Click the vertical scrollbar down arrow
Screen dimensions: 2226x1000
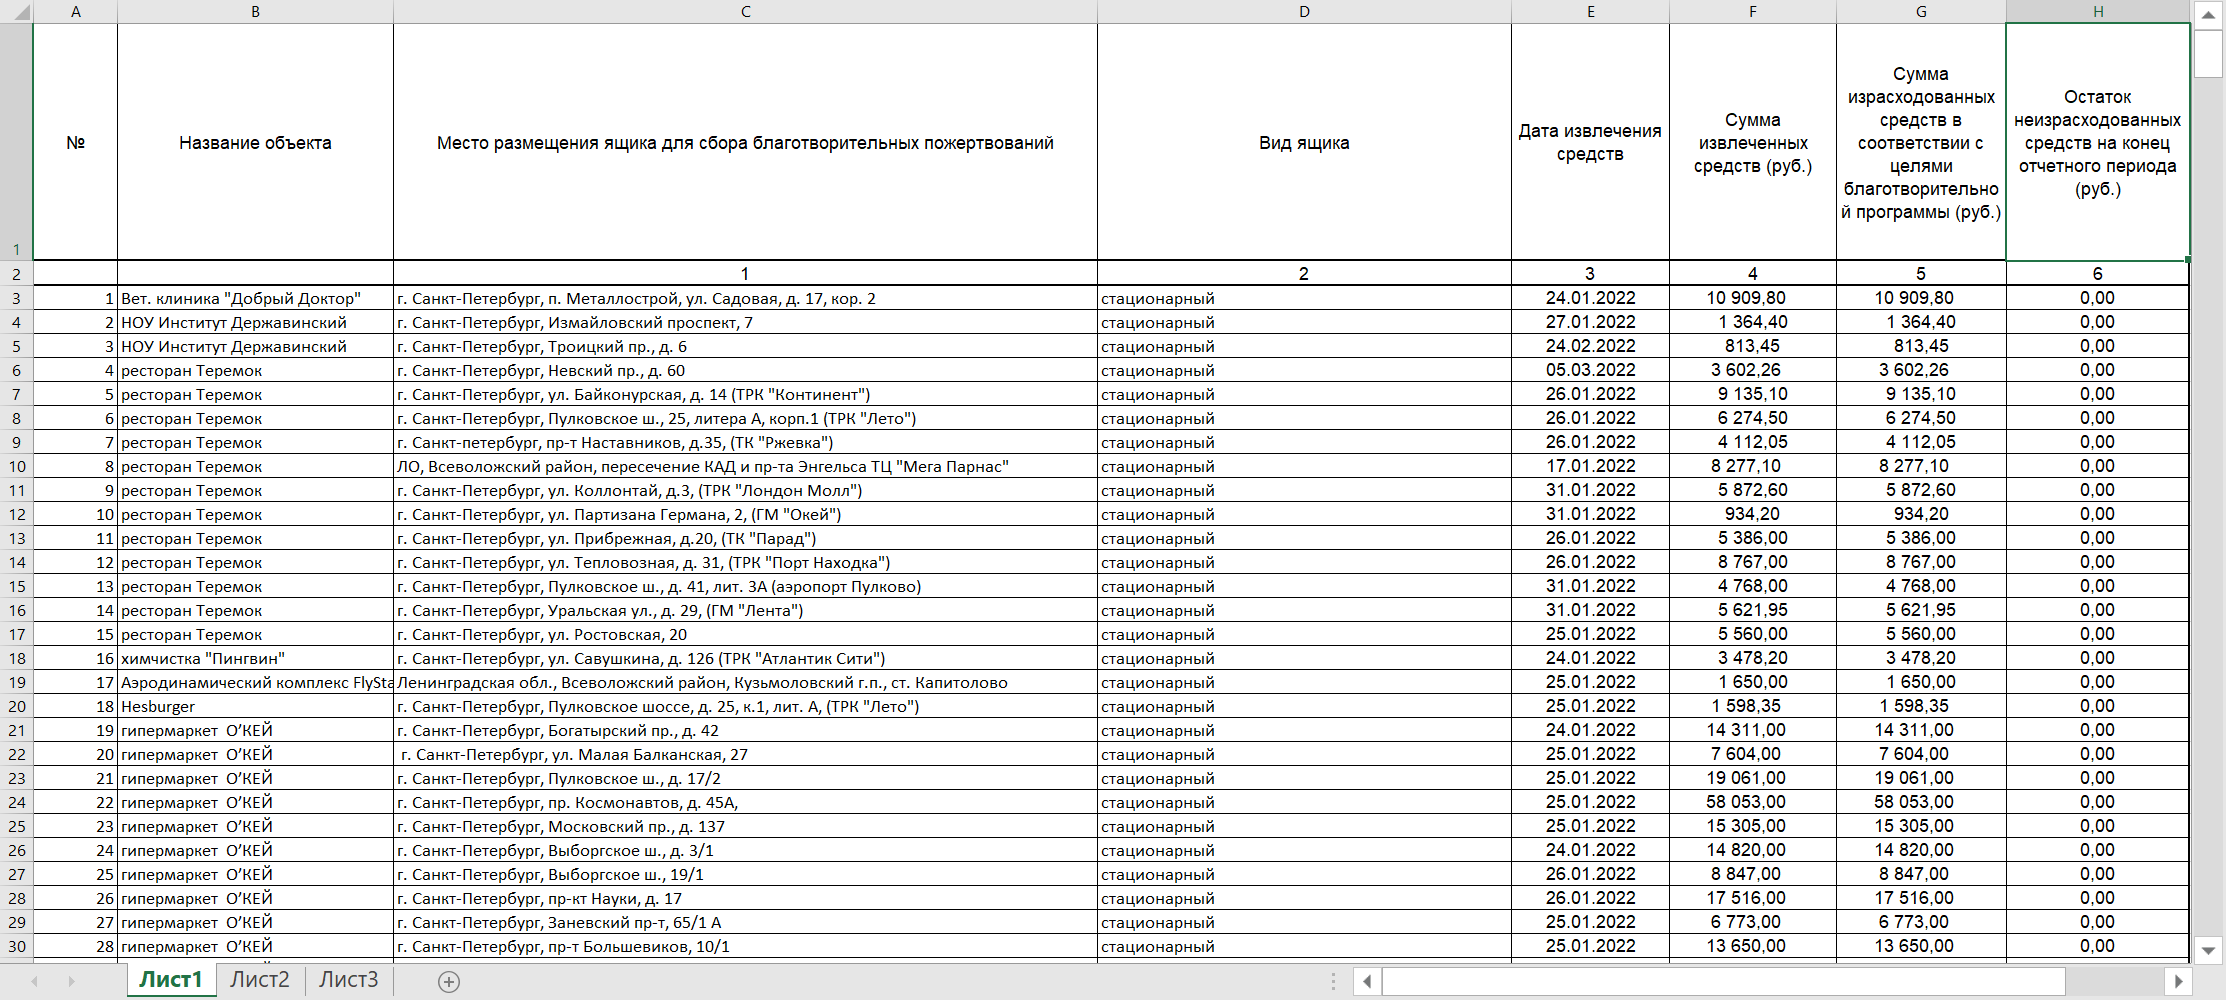[2208, 950]
